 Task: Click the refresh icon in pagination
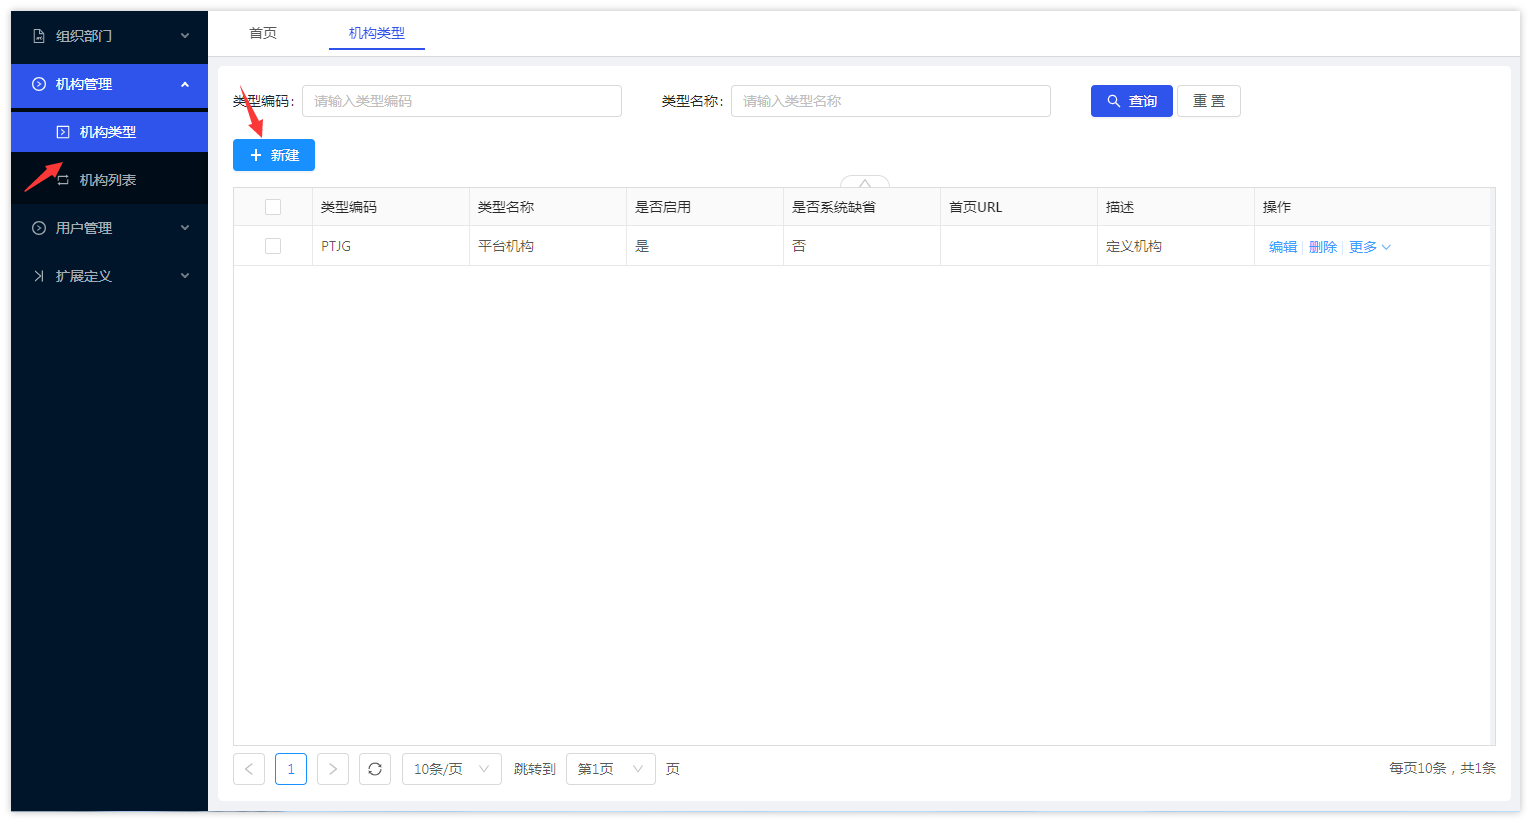[375, 769]
